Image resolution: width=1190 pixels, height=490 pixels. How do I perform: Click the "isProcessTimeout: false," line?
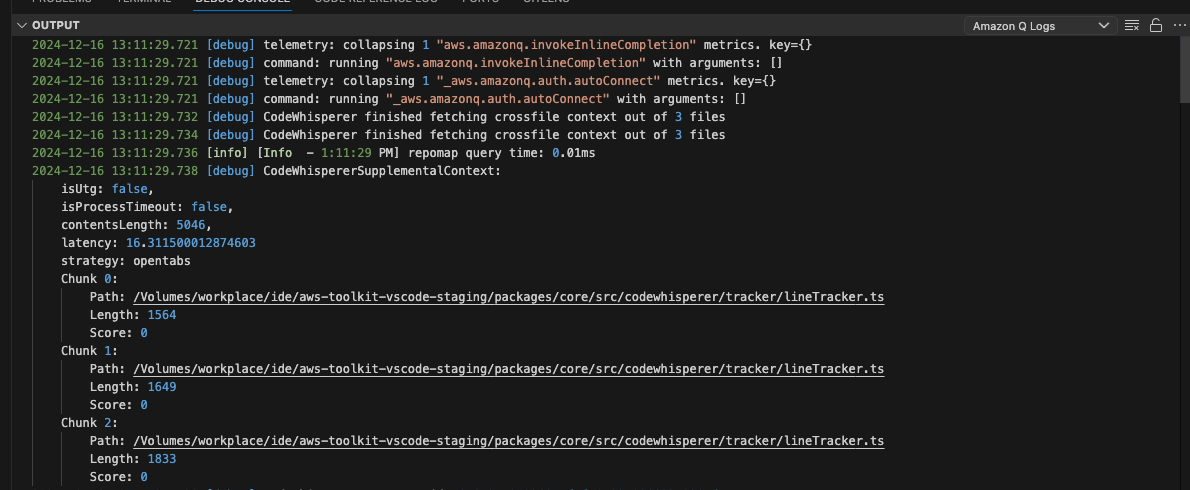tap(147, 207)
